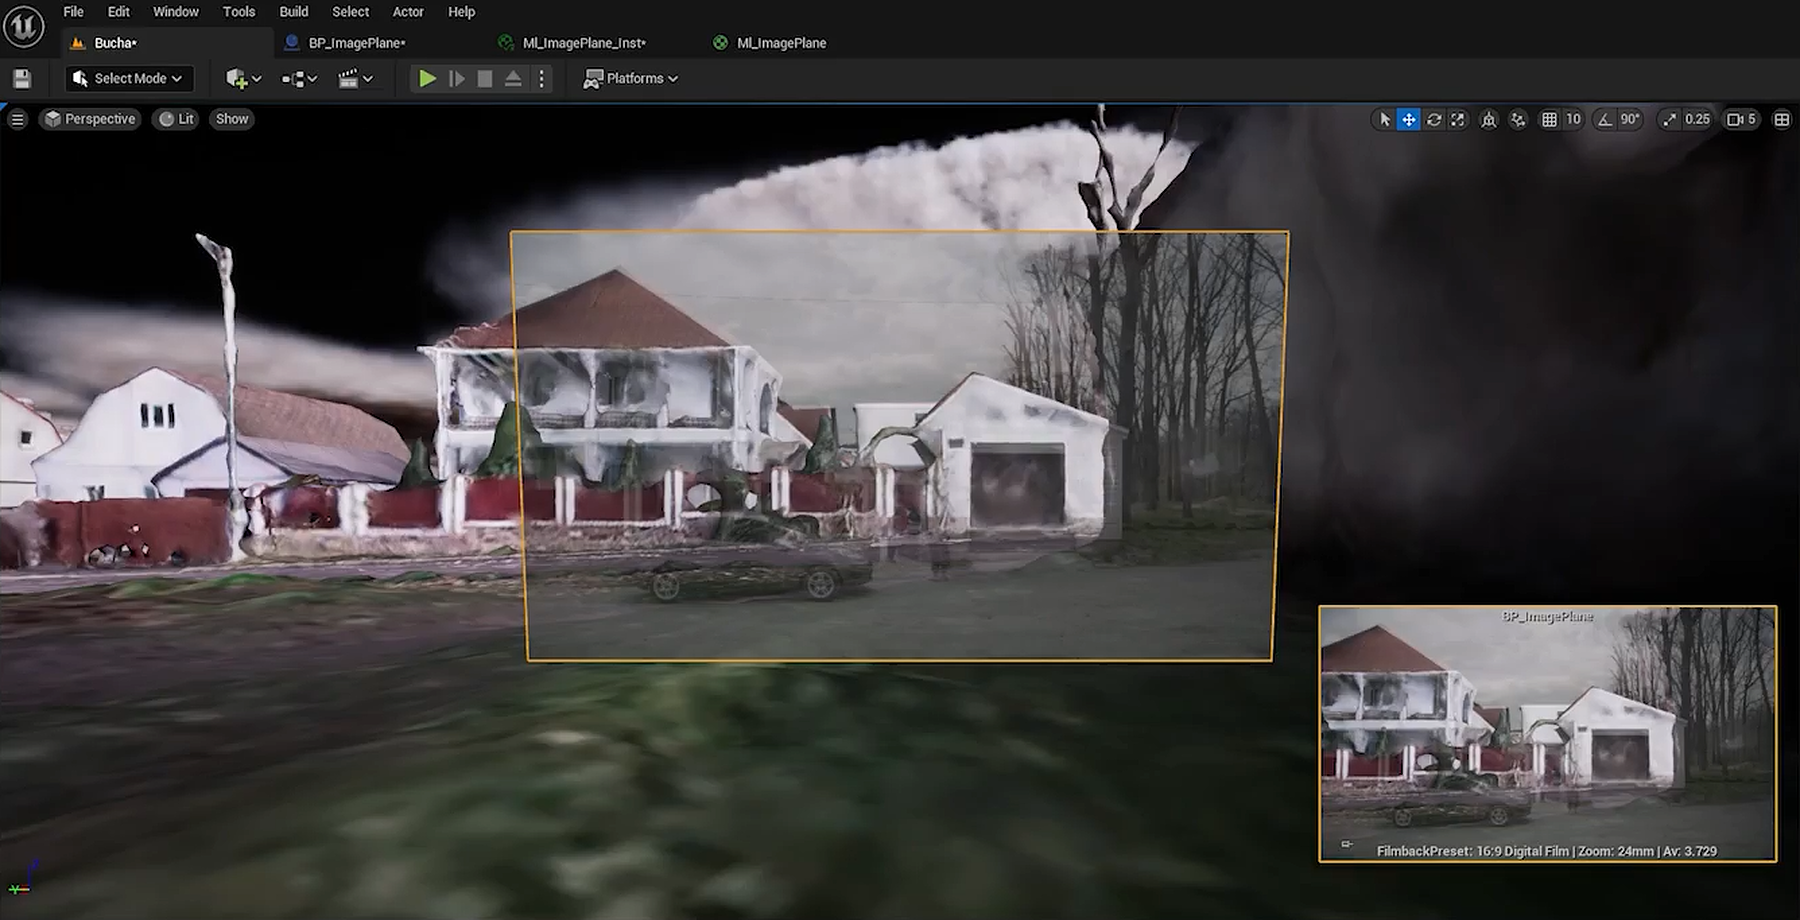The image size is (1800, 920).
Task: Open the Lit view mode button
Action: coord(177,119)
